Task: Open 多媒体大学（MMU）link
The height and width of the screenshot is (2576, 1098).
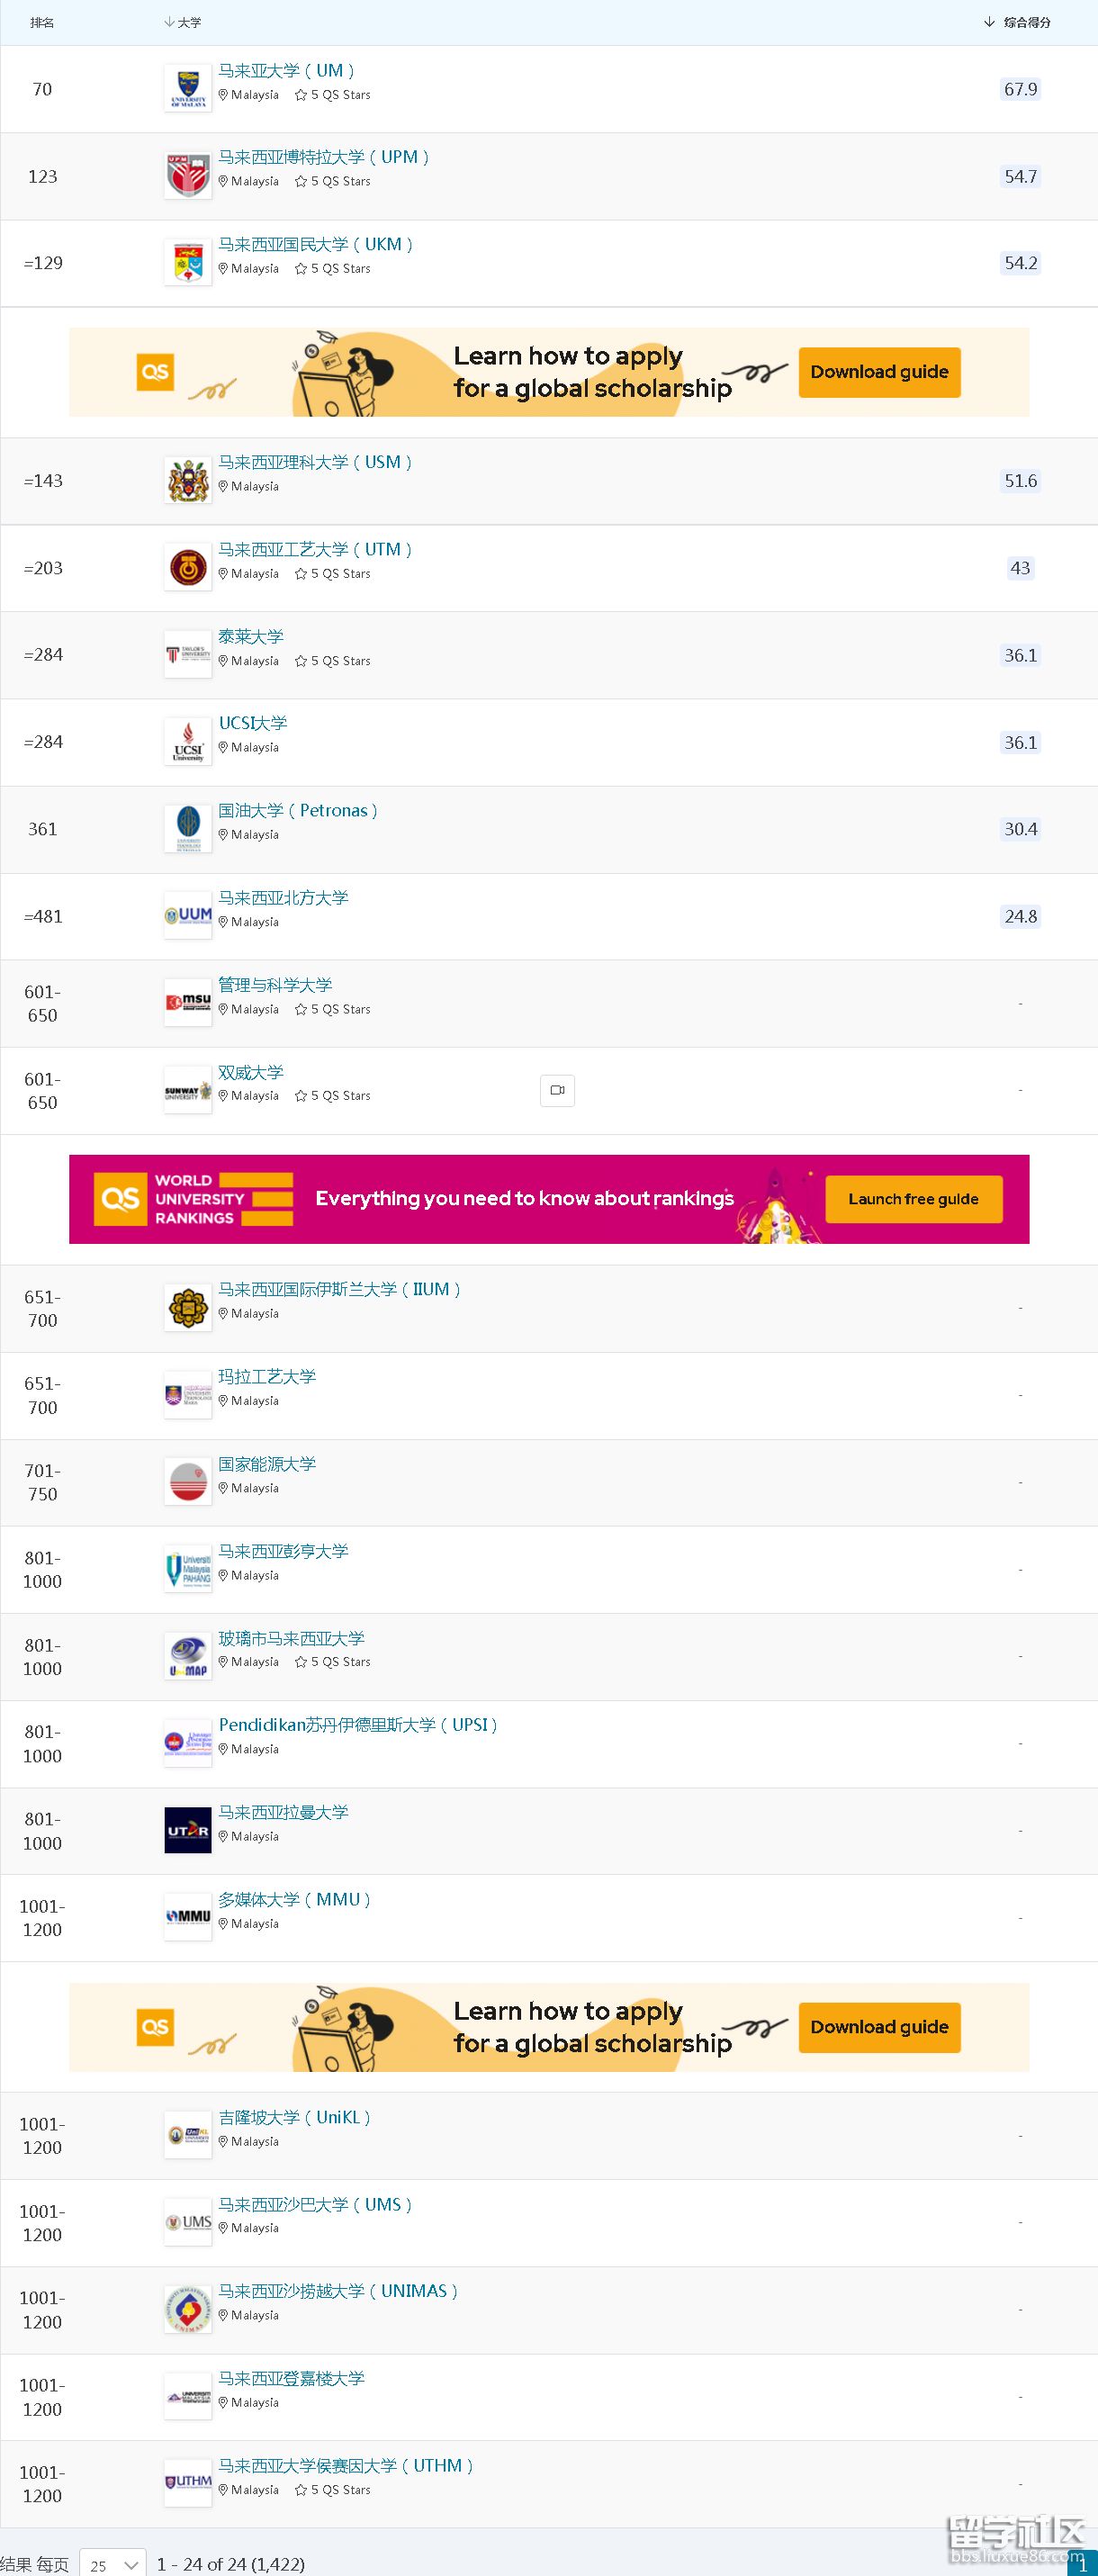Action: pos(294,1899)
